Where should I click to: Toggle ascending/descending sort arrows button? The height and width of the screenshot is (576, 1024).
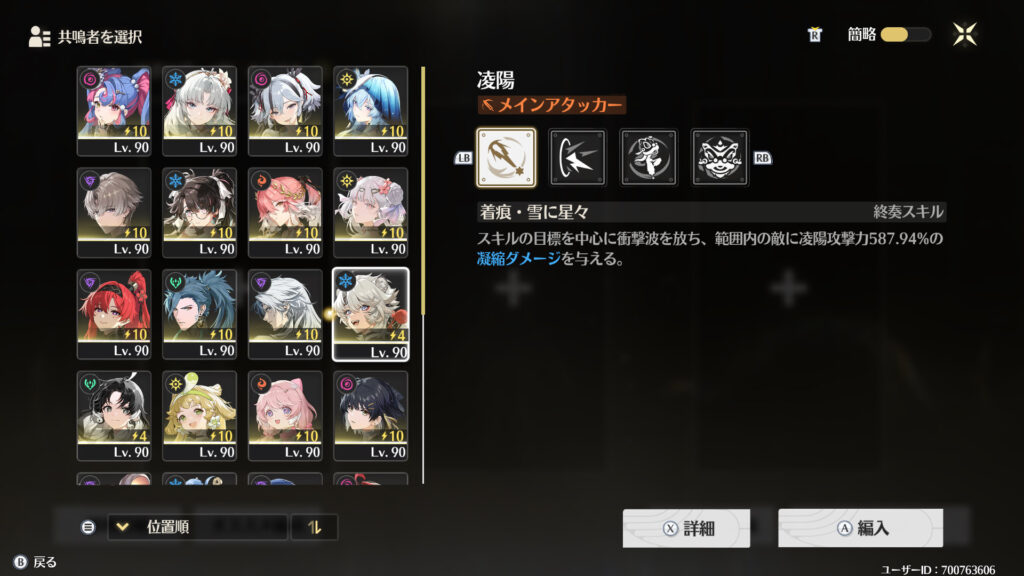(x=314, y=527)
